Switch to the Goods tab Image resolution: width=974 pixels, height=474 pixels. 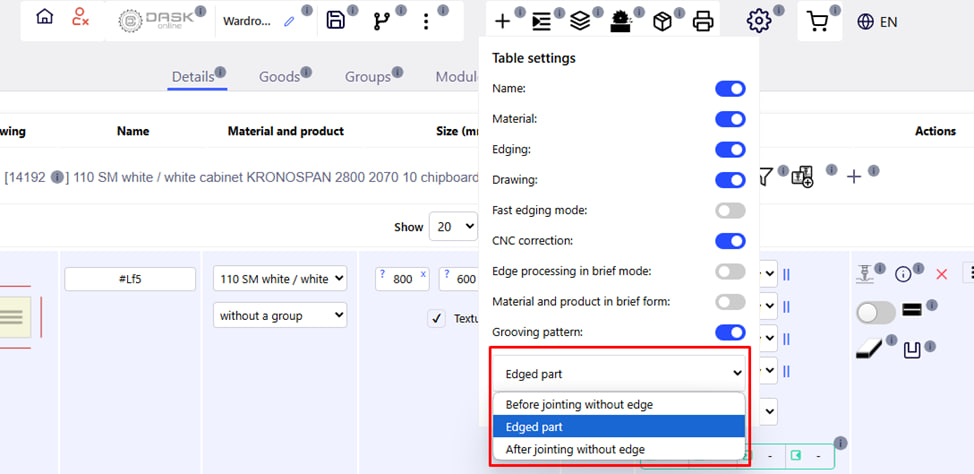coord(279,77)
